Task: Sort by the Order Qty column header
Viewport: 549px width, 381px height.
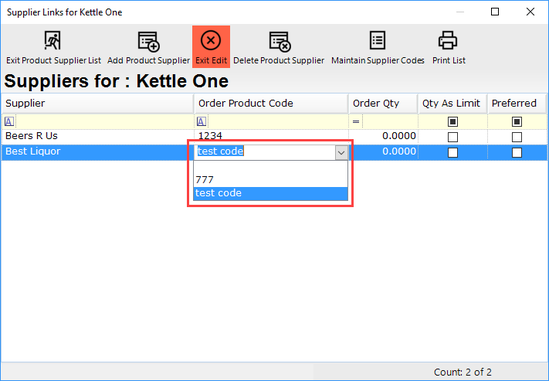Action: (383, 103)
